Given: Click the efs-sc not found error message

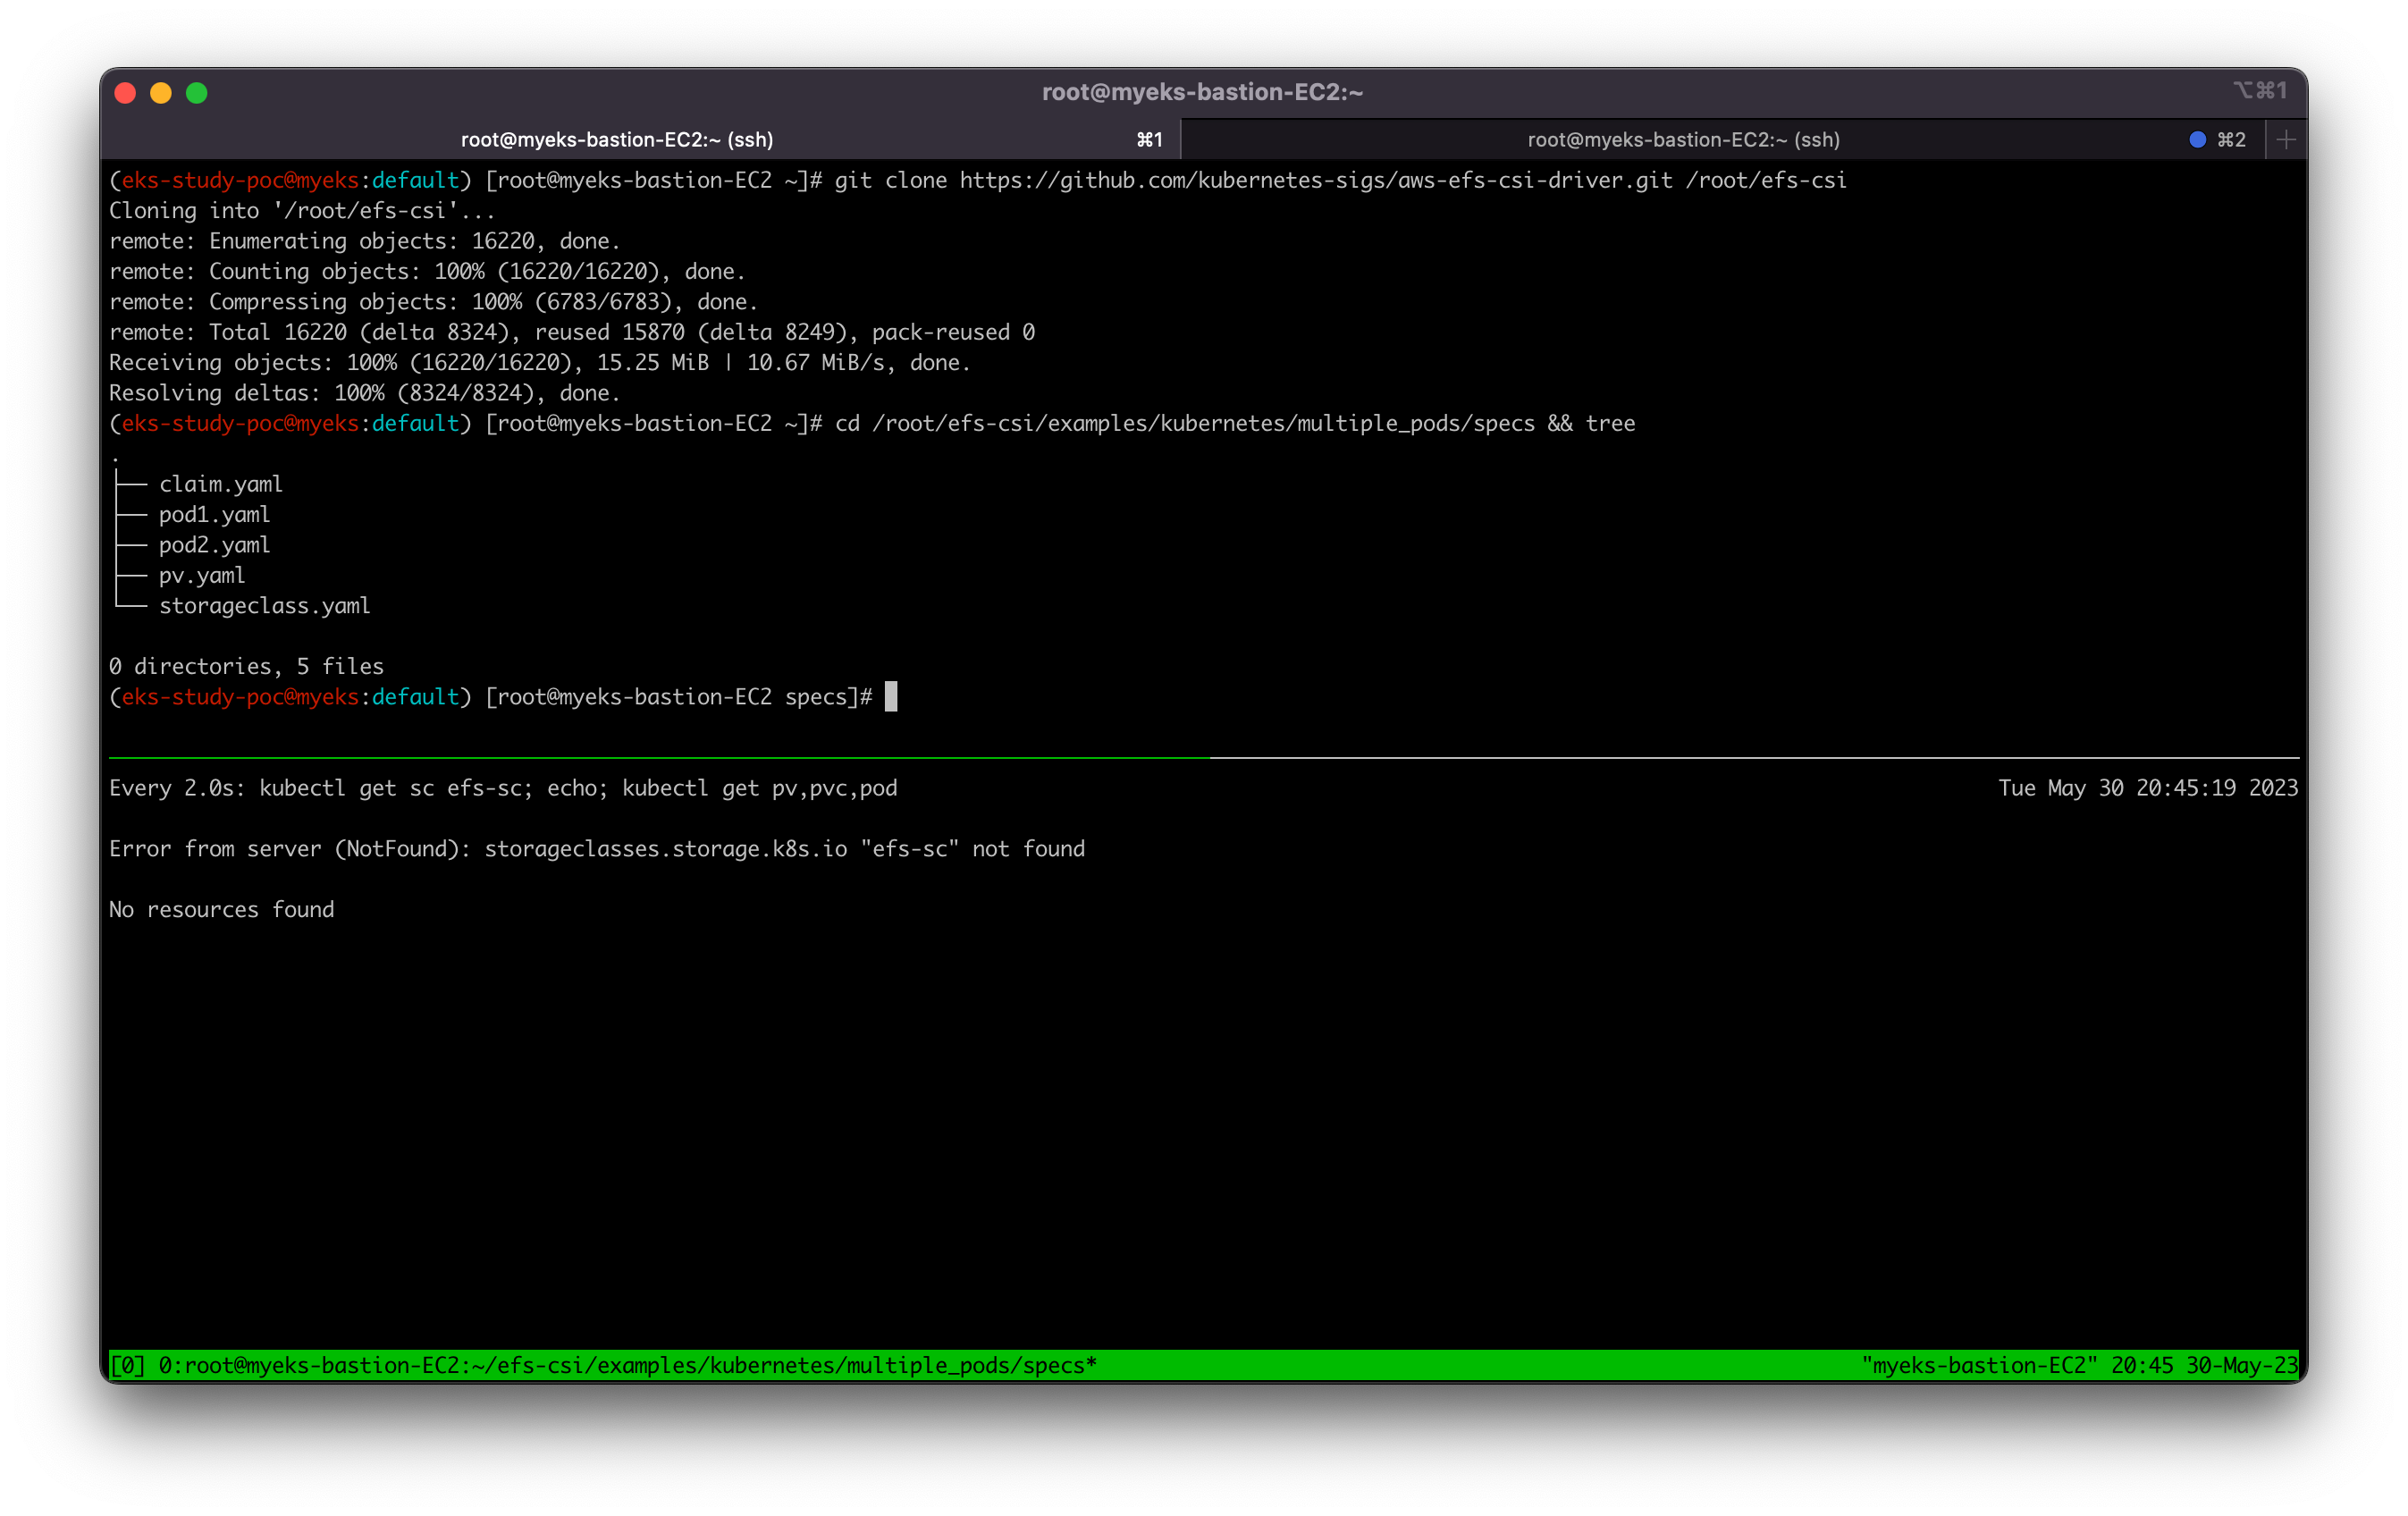Looking at the screenshot, I should (596, 849).
